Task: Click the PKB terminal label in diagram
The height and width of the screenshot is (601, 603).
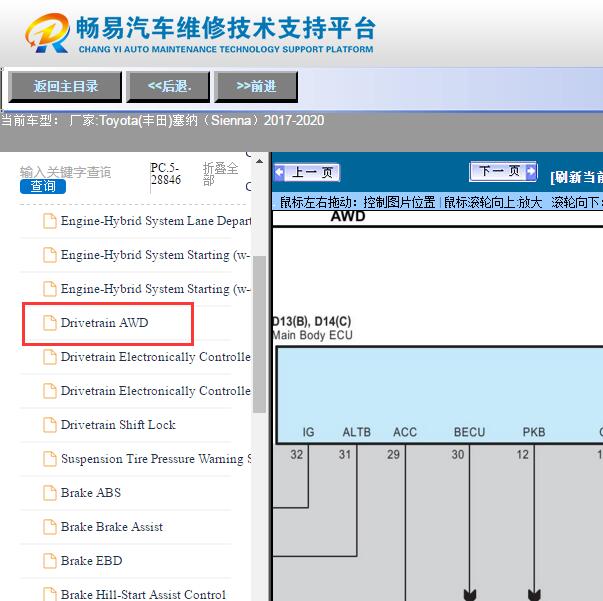Action: tap(534, 432)
